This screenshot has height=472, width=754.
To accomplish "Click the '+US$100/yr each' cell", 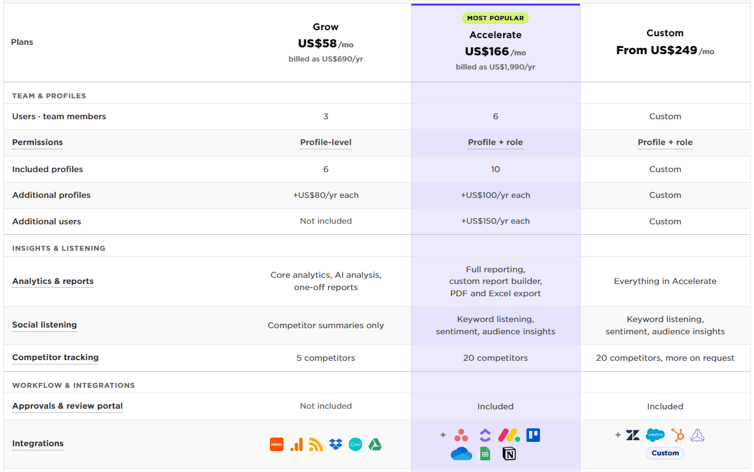I will click(x=495, y=195).
